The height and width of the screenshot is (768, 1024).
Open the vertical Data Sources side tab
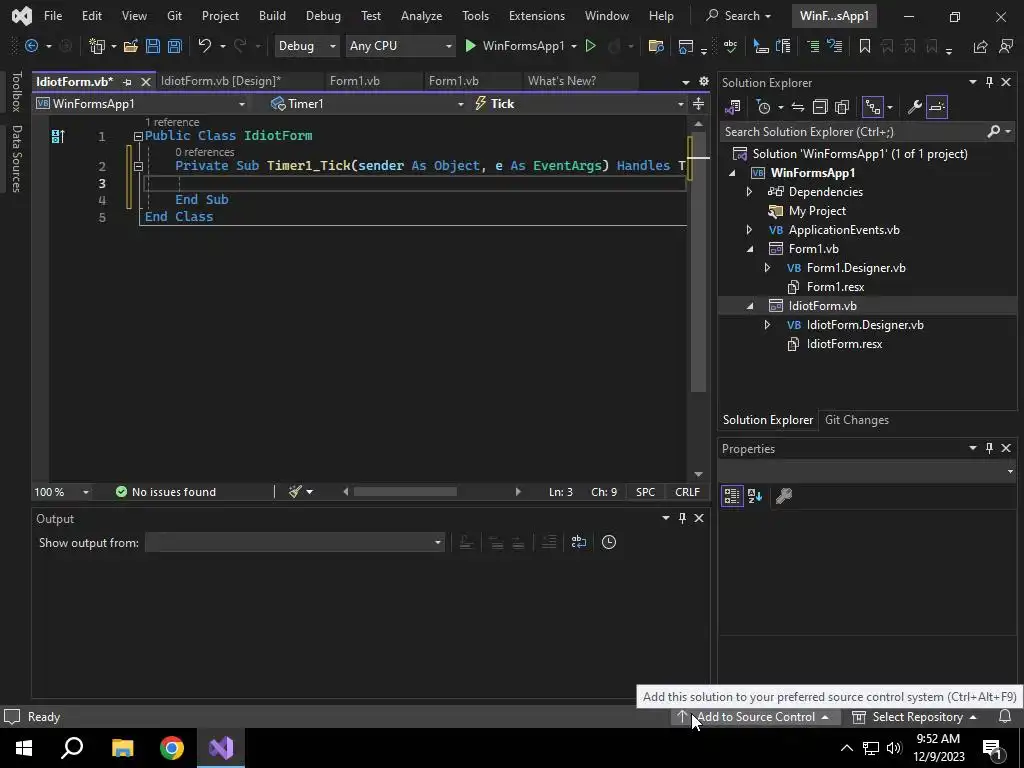tap(17, 159)
